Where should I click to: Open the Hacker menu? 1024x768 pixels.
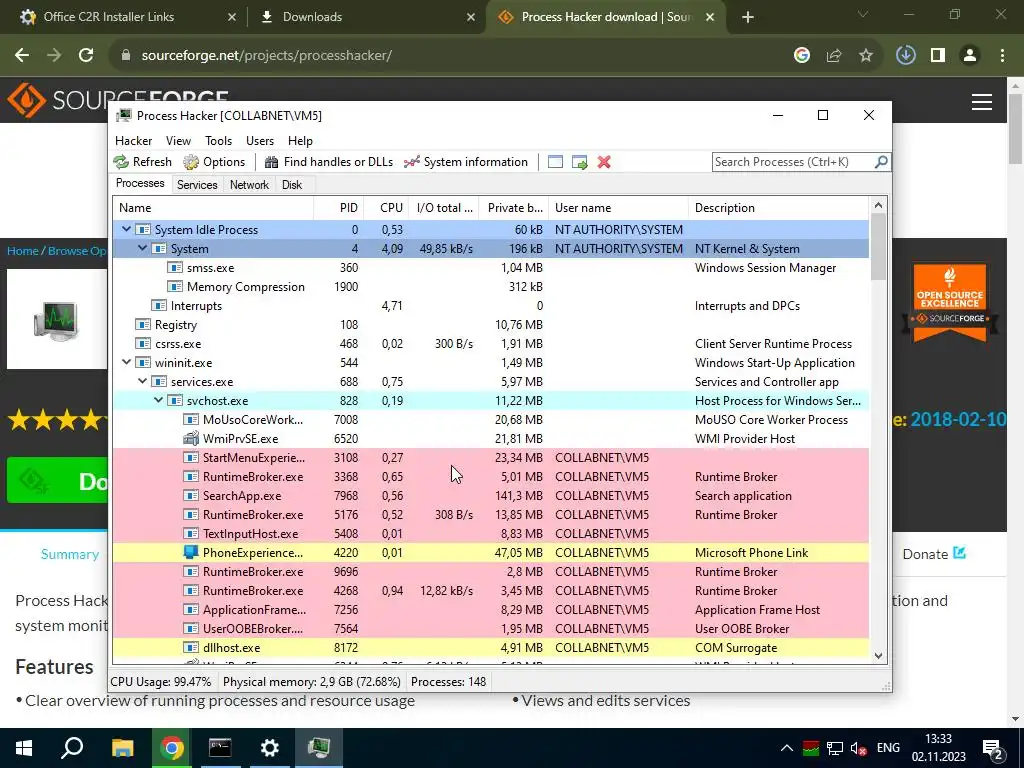[133, 140]
